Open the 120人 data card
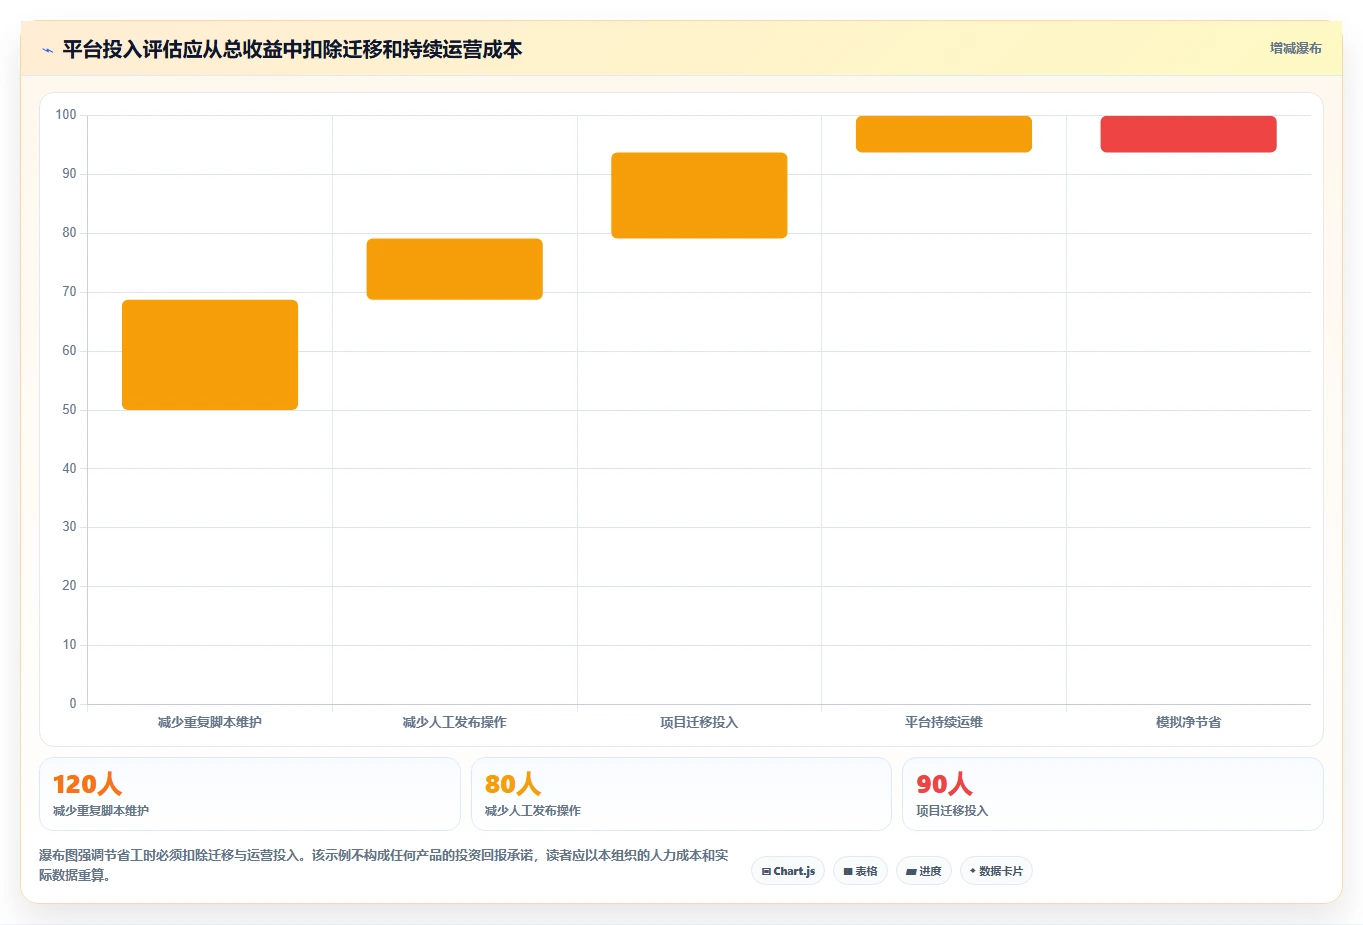 [x=250, y=794]
